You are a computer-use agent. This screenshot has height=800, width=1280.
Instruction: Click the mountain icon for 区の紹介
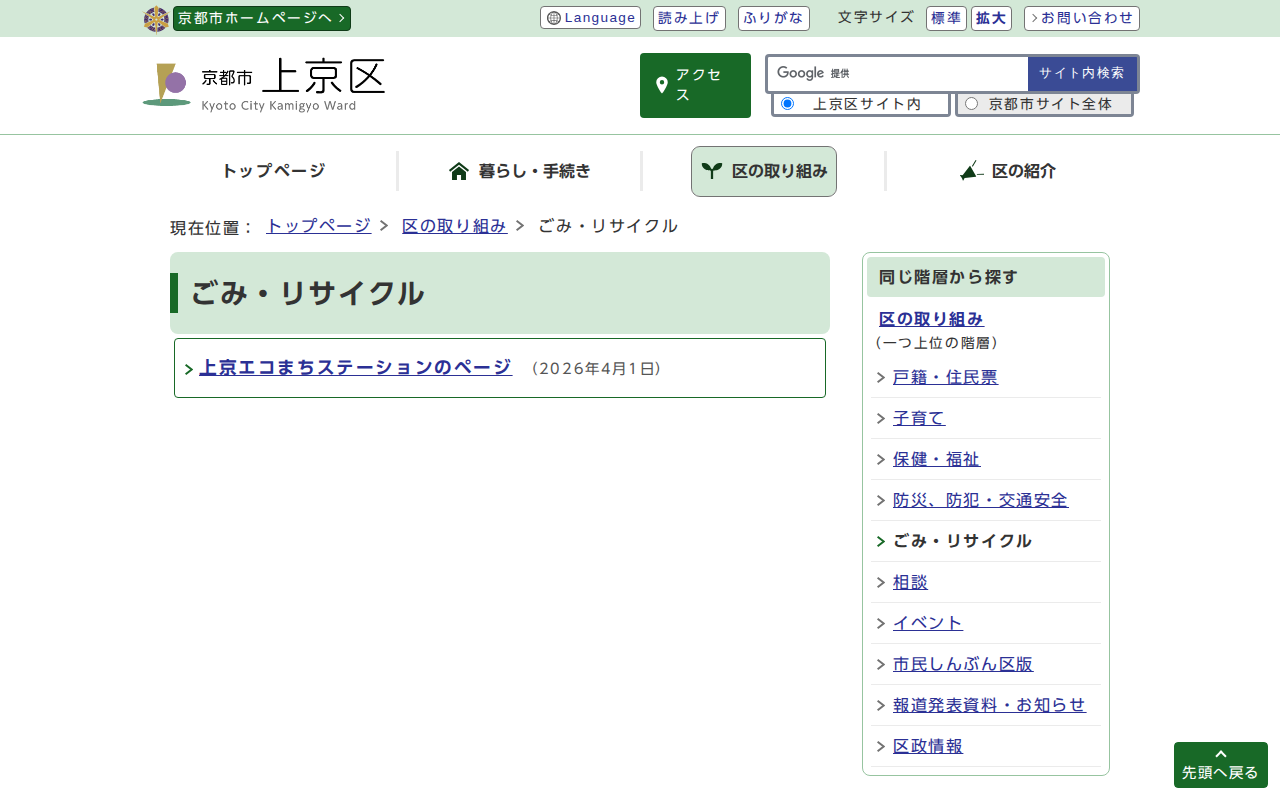click(971, 171)
